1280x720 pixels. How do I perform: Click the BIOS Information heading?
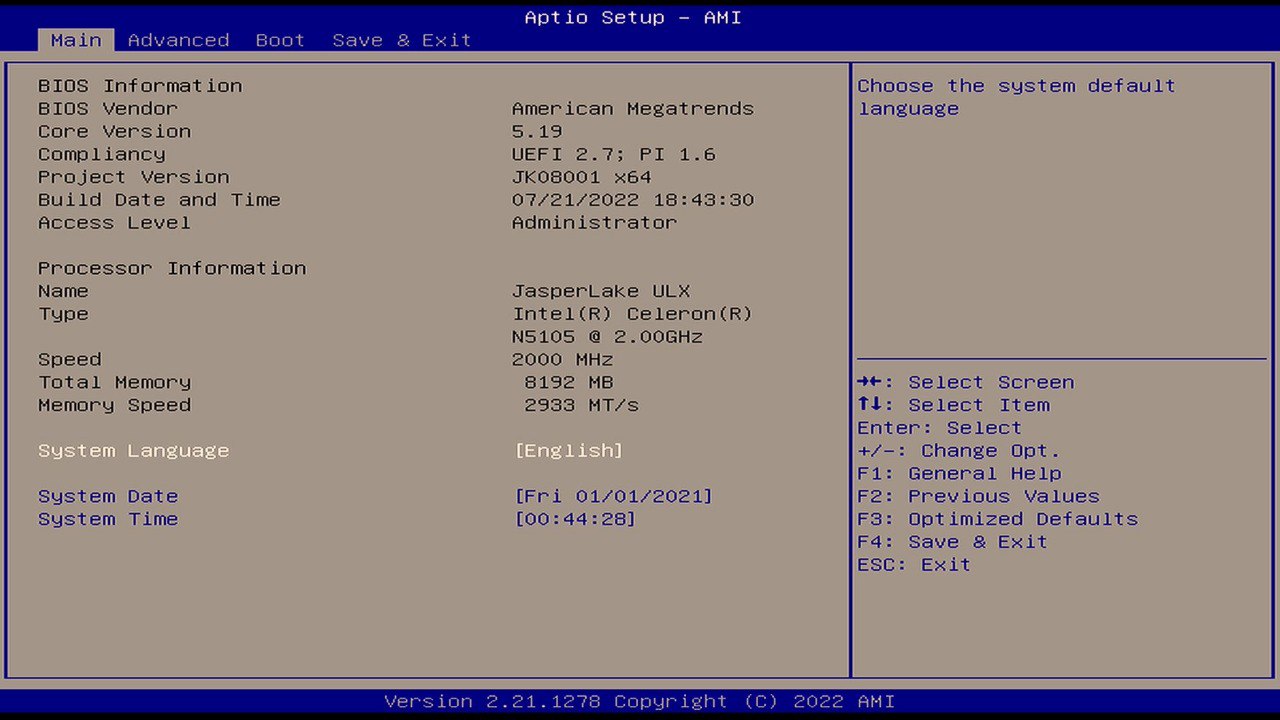[140, 86]
